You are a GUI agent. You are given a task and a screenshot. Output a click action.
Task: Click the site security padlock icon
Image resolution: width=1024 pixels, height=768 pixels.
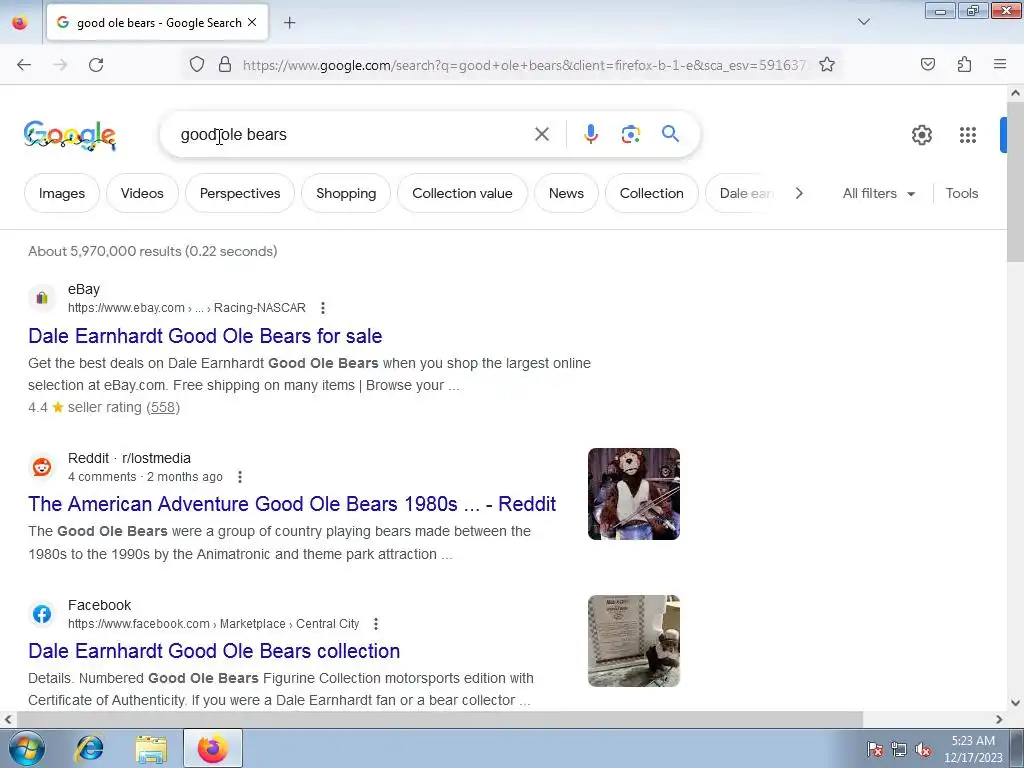[x=225, y=64]
